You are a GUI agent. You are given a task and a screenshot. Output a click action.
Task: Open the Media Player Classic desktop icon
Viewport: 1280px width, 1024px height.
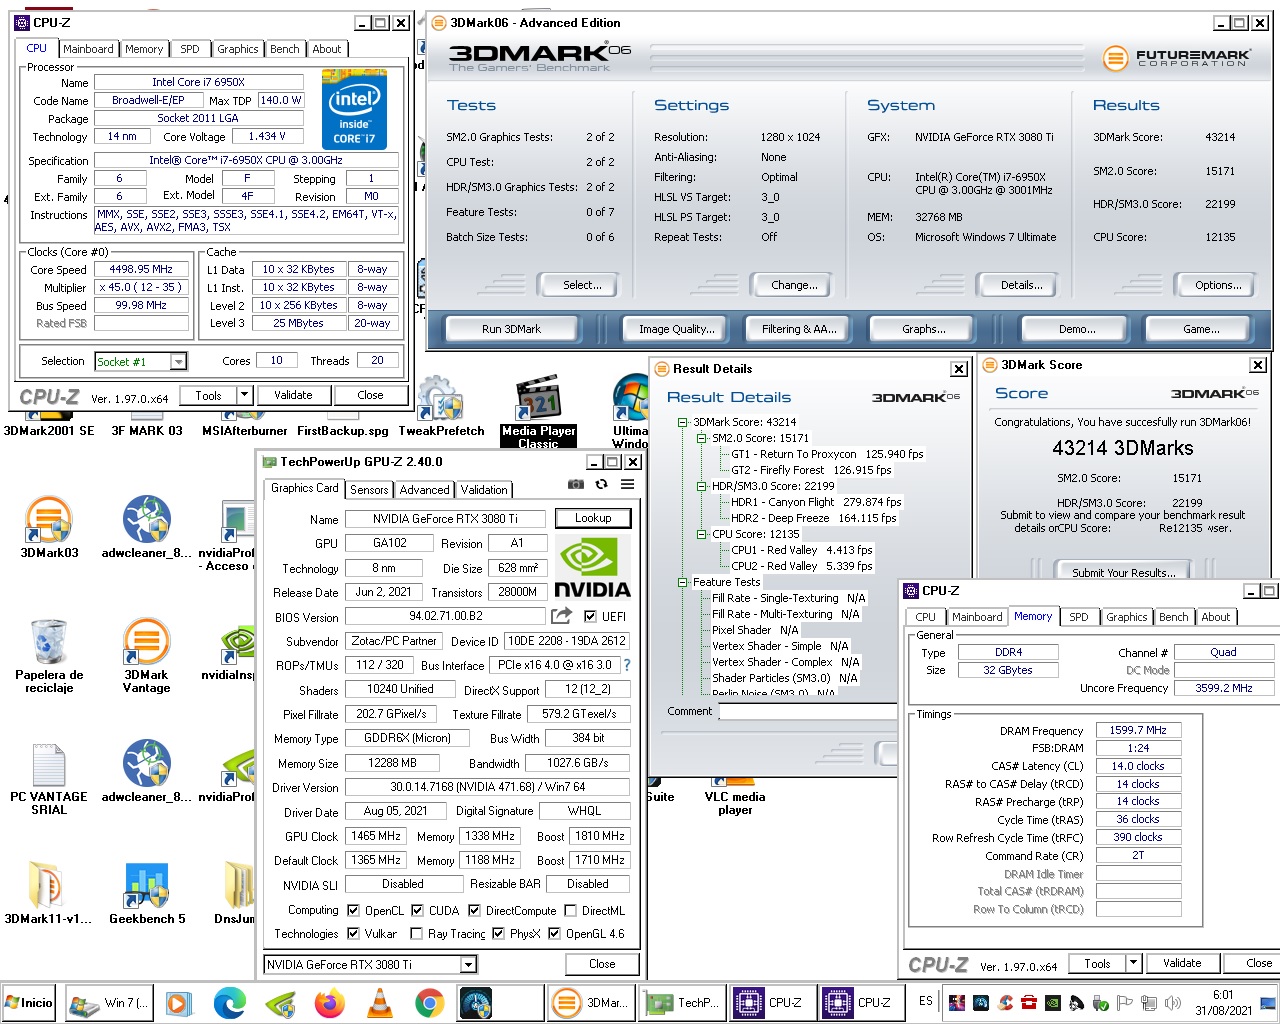click(538, 411)
